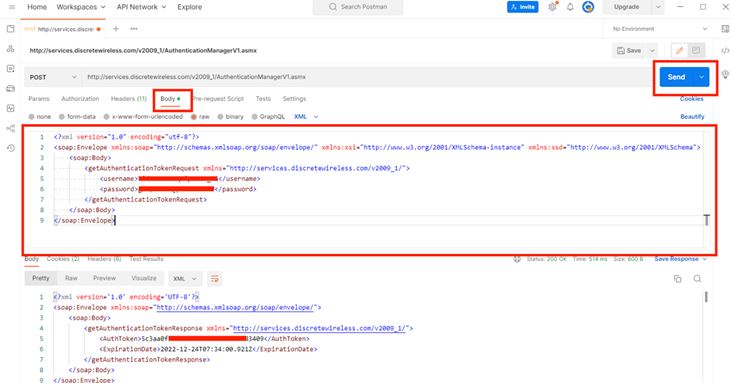Open response Headers (6) tab

[104, 259]
